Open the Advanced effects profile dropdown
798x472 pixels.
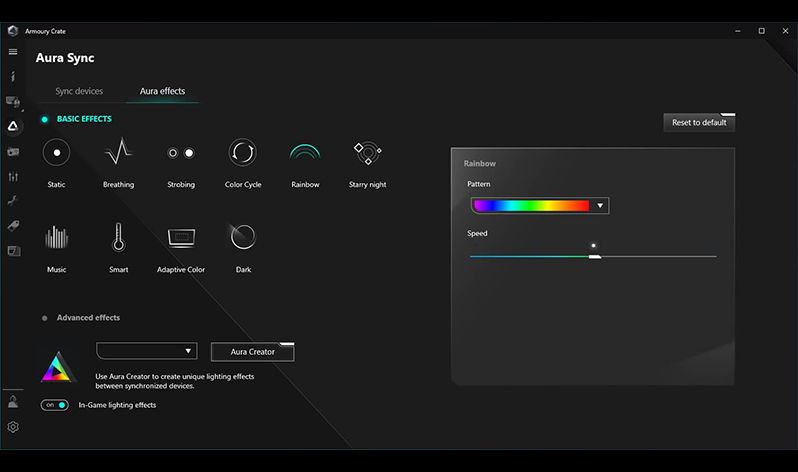click(147, 351)
